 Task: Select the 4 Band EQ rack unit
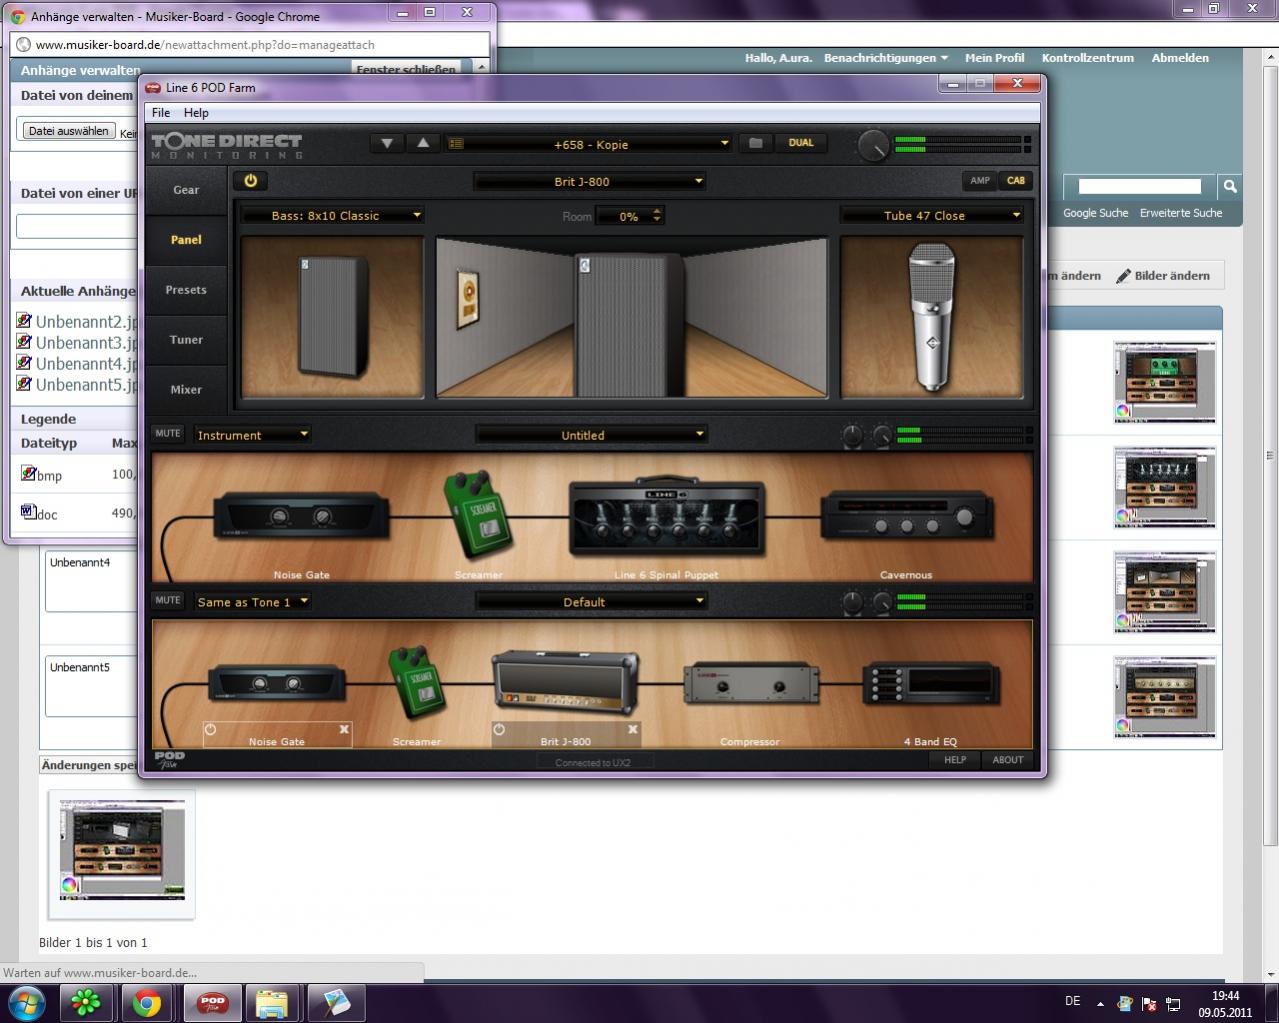click(x=931, y=685)
